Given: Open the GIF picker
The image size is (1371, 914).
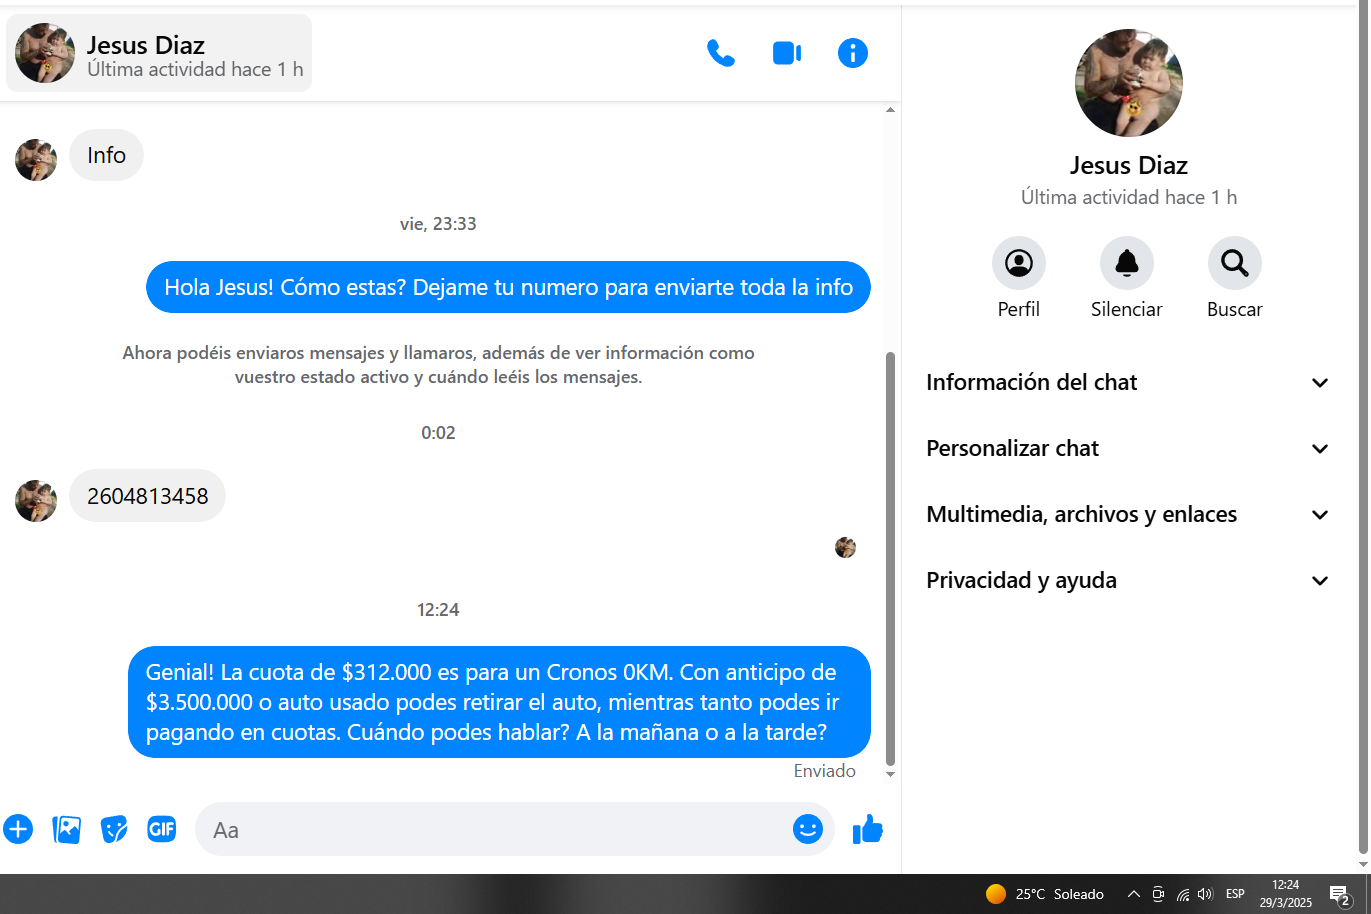Looking at the screenshot, I should tap(162, 829).
